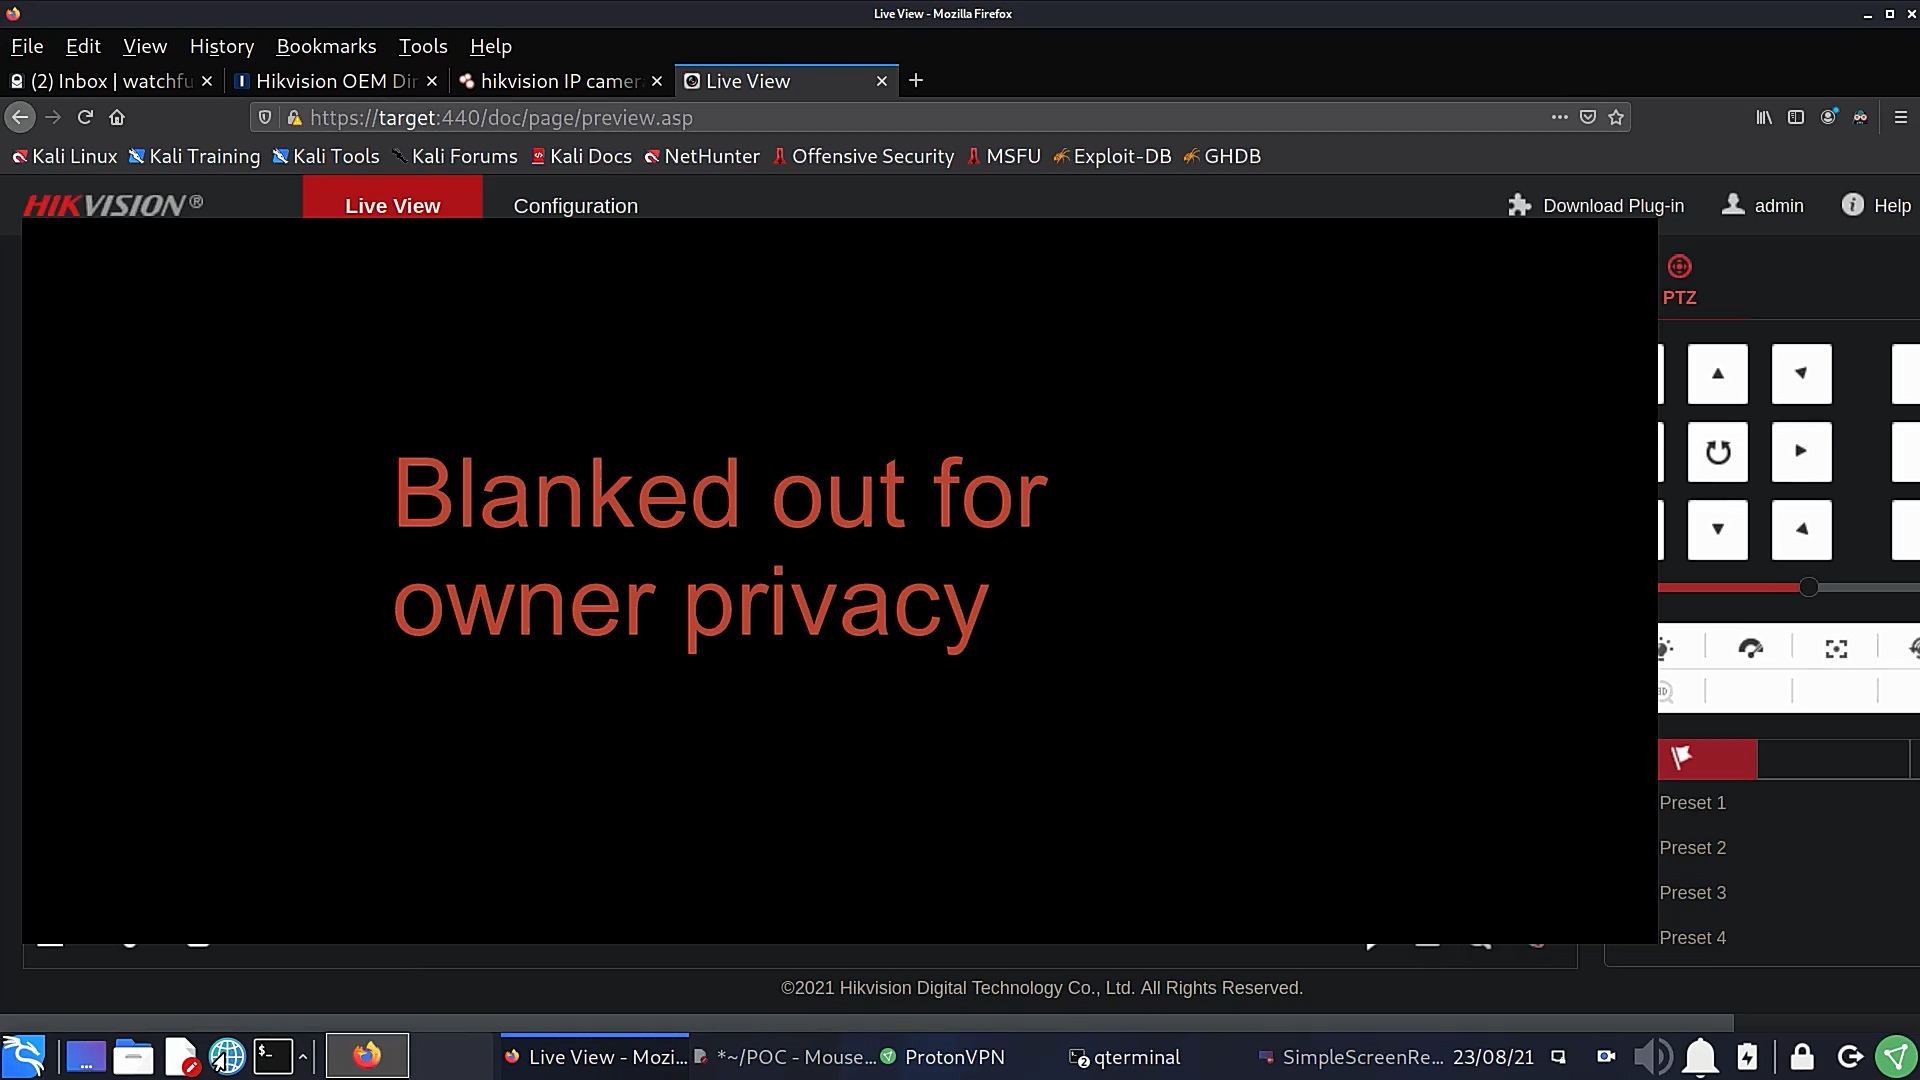Screen dimensions: 1920x1080
Task: Select Preset 2 camera position
Action: tap(1692, 847)
